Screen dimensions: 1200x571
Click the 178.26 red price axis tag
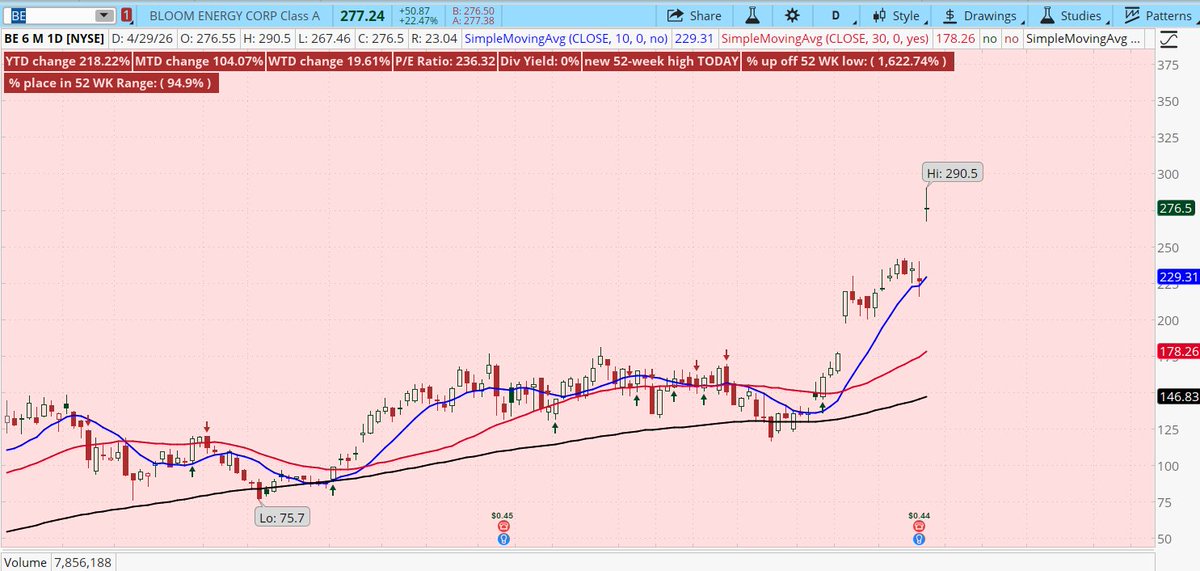(1179, 351)
